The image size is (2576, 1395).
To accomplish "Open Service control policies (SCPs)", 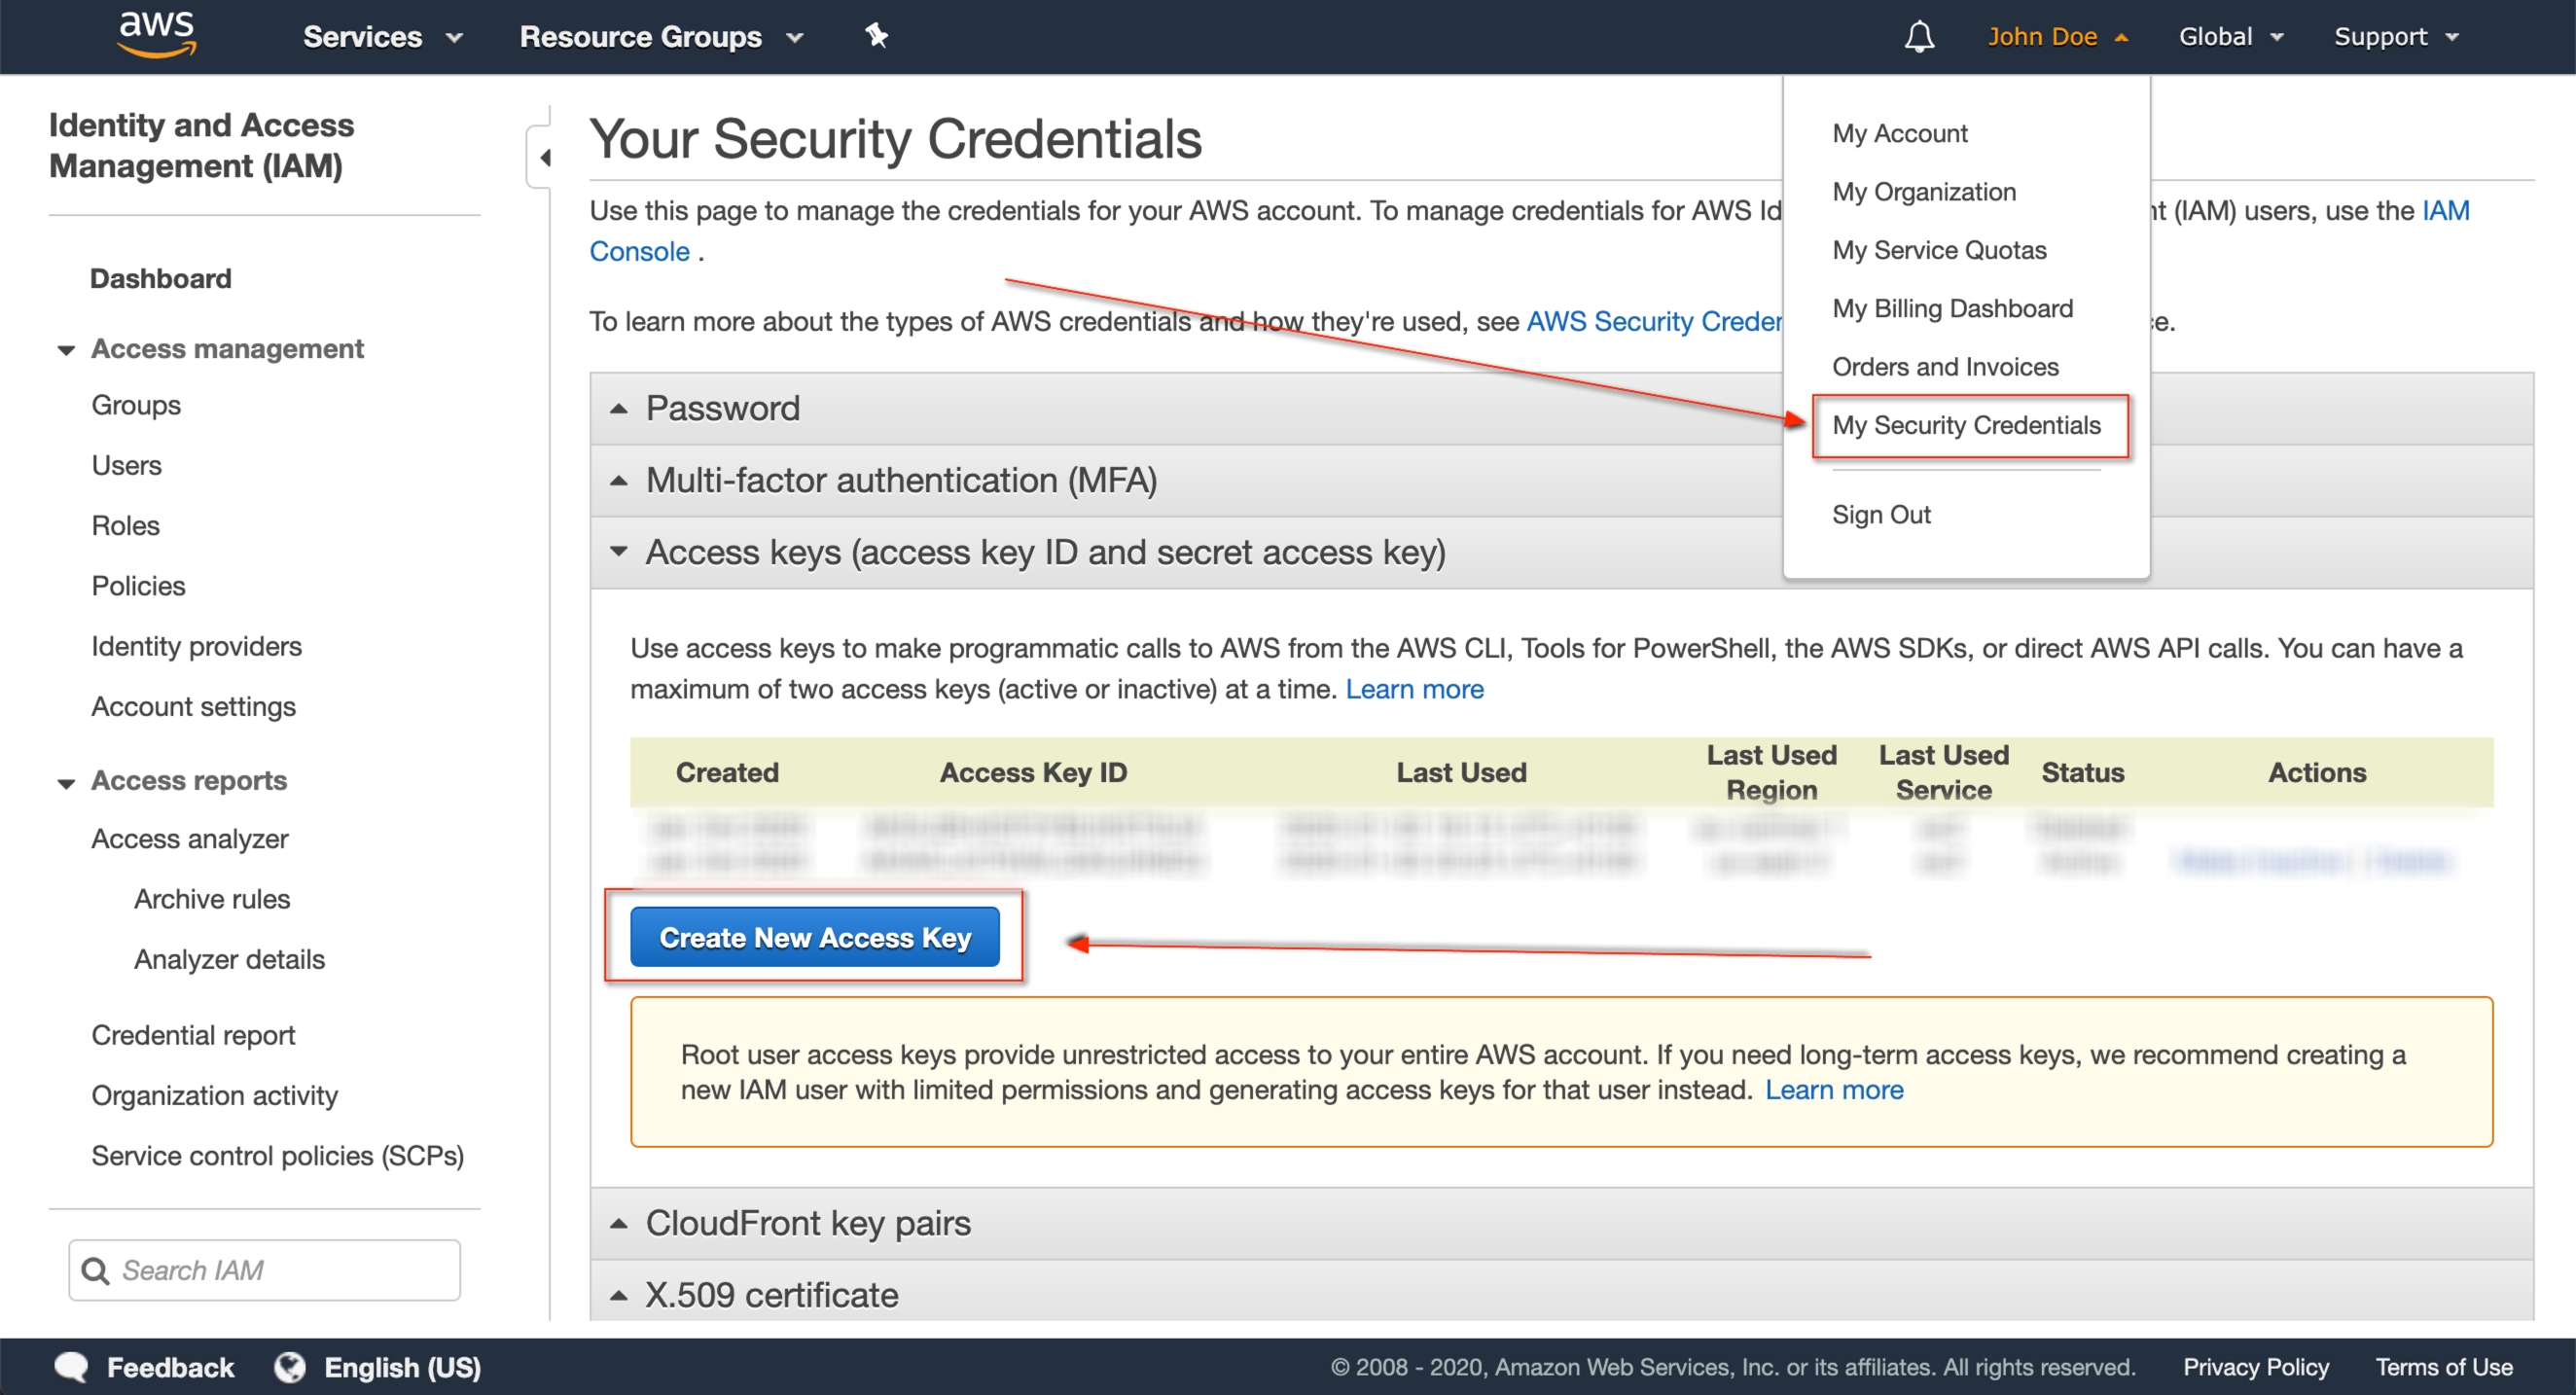I will point(277,1155).
